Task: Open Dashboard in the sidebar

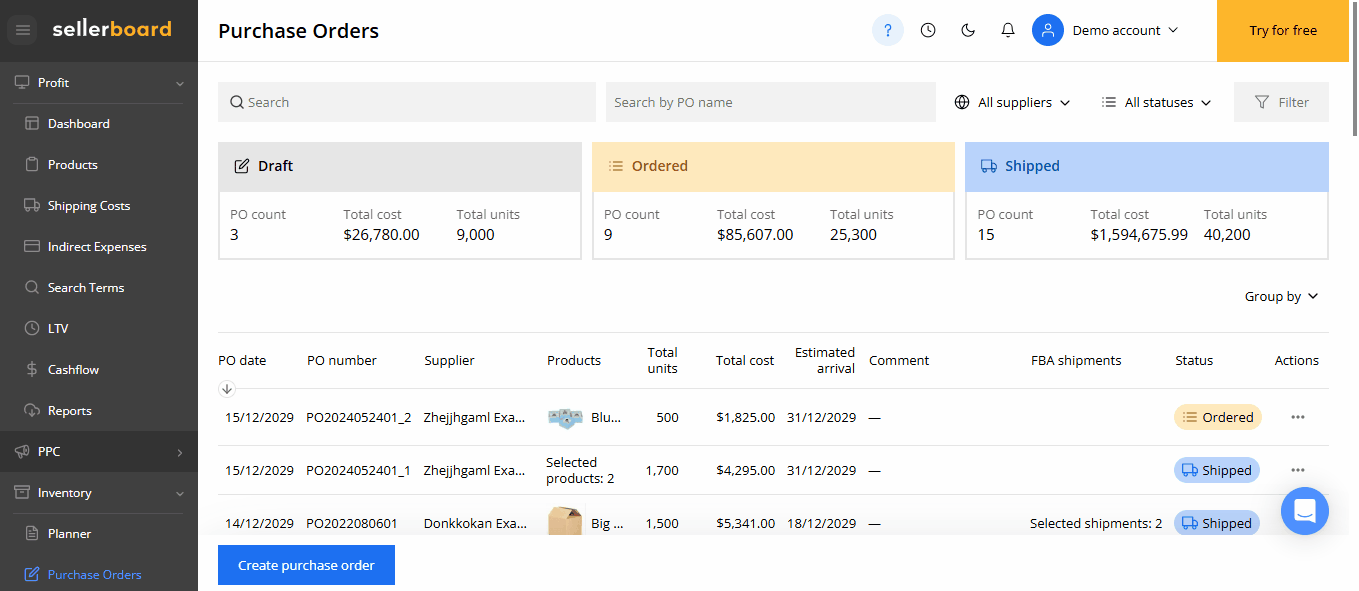Action: click(x=79, y=124)
